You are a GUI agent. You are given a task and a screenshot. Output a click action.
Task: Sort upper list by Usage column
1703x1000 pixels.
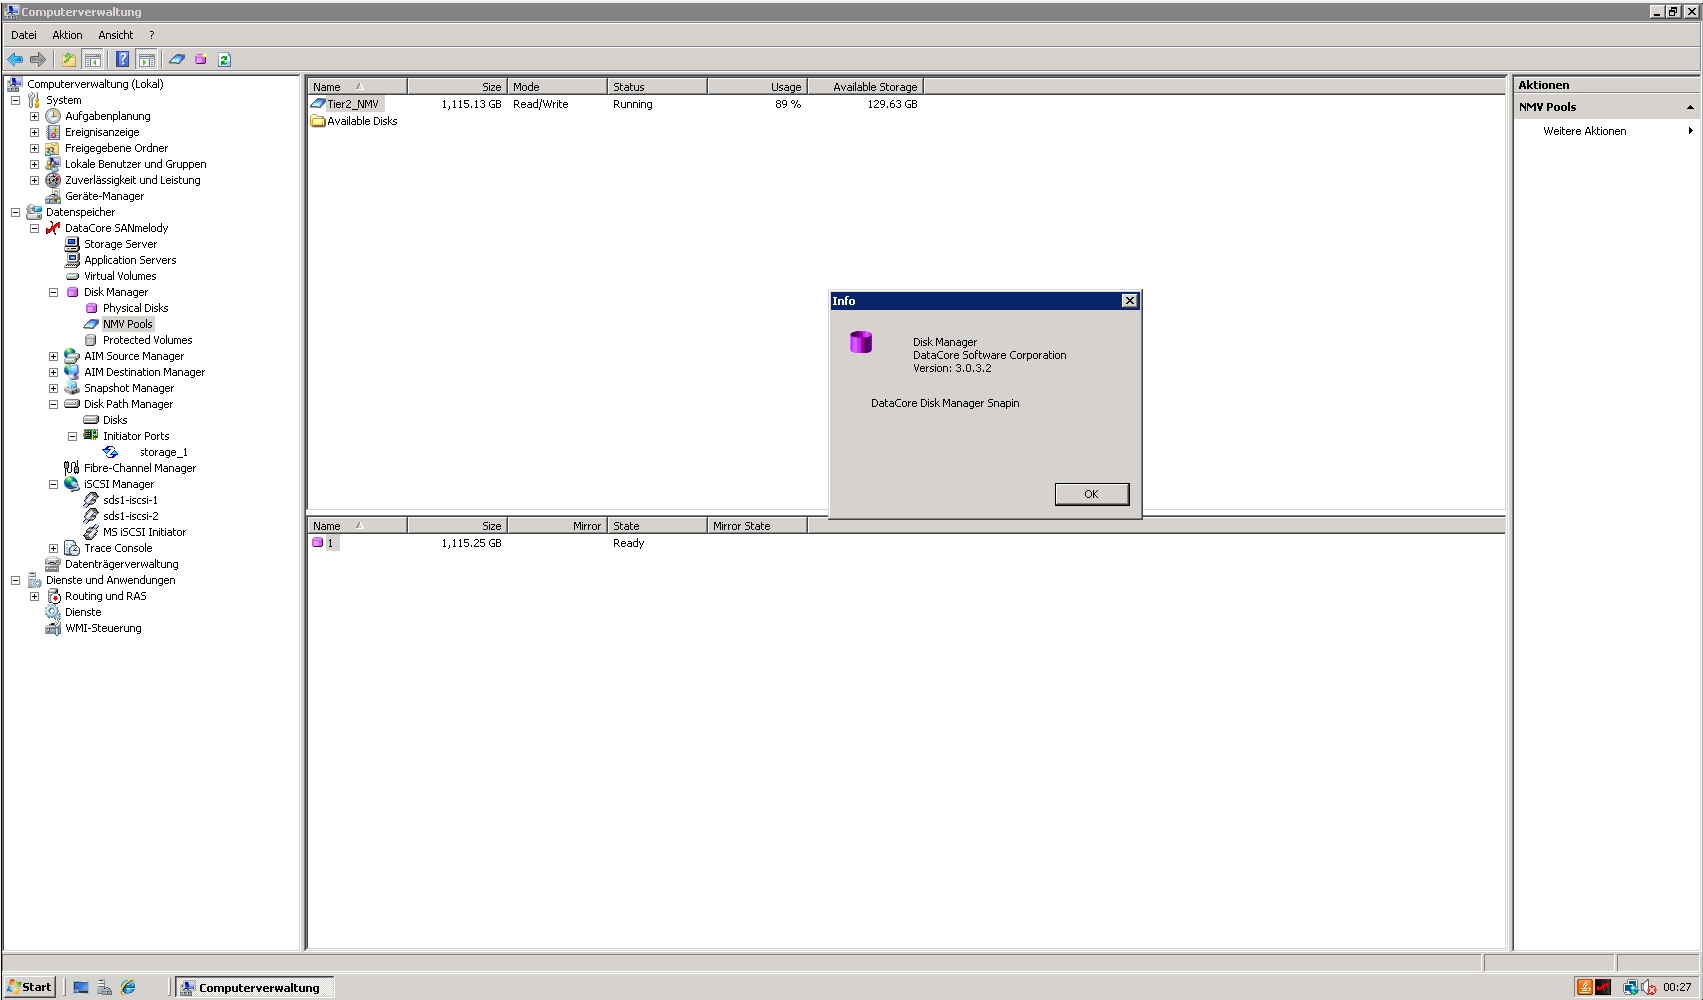pyautogui.click(x=757, y=87)
